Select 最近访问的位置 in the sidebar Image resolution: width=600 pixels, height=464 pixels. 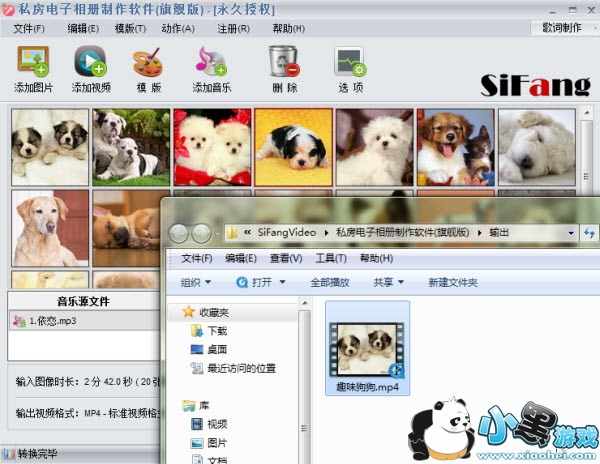241,368
